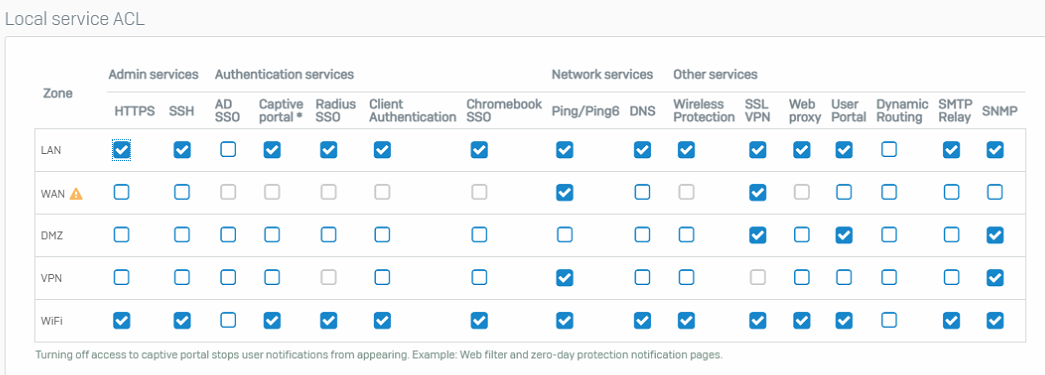Enable HTTPS for the DMZ zone
The image size is (1045, 375).
pyautogui.click(x=121, y=235)
